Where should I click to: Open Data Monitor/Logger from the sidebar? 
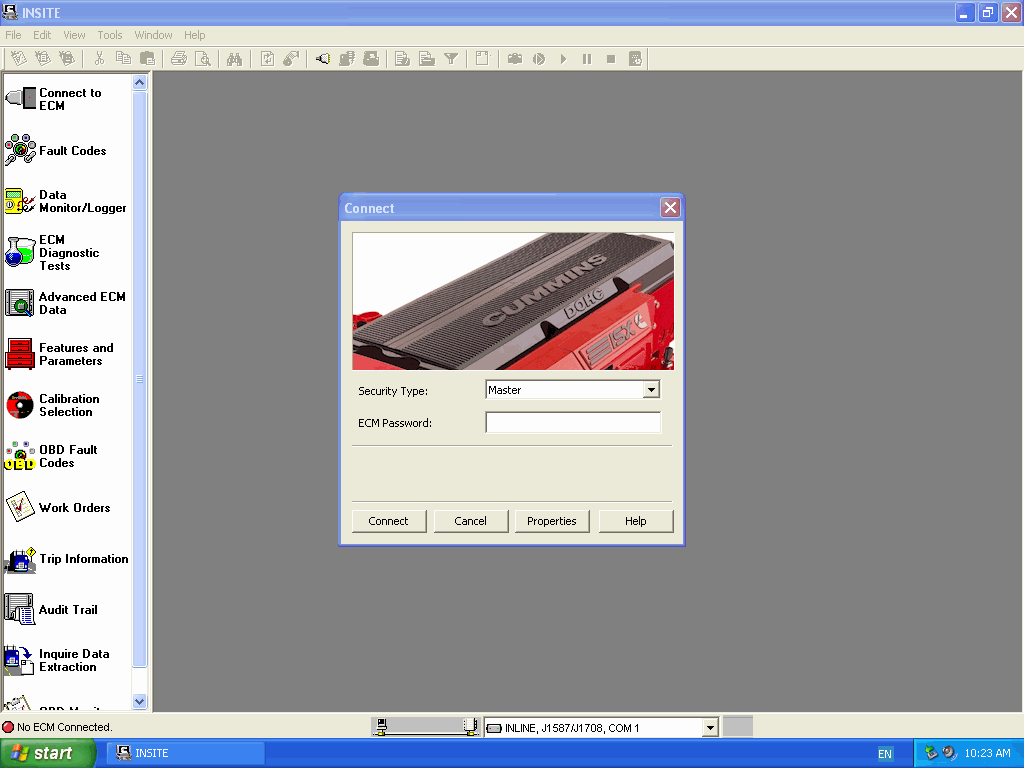point(20,201)
